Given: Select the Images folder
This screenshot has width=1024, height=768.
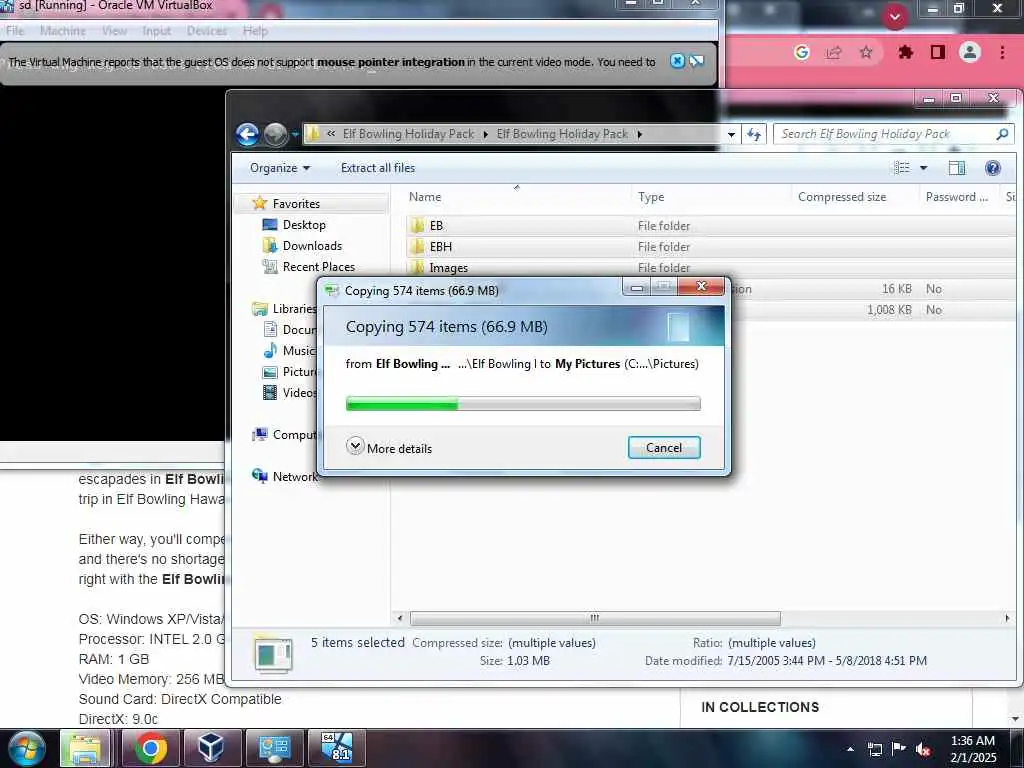Looking at the screenshot, I should 448,267.
